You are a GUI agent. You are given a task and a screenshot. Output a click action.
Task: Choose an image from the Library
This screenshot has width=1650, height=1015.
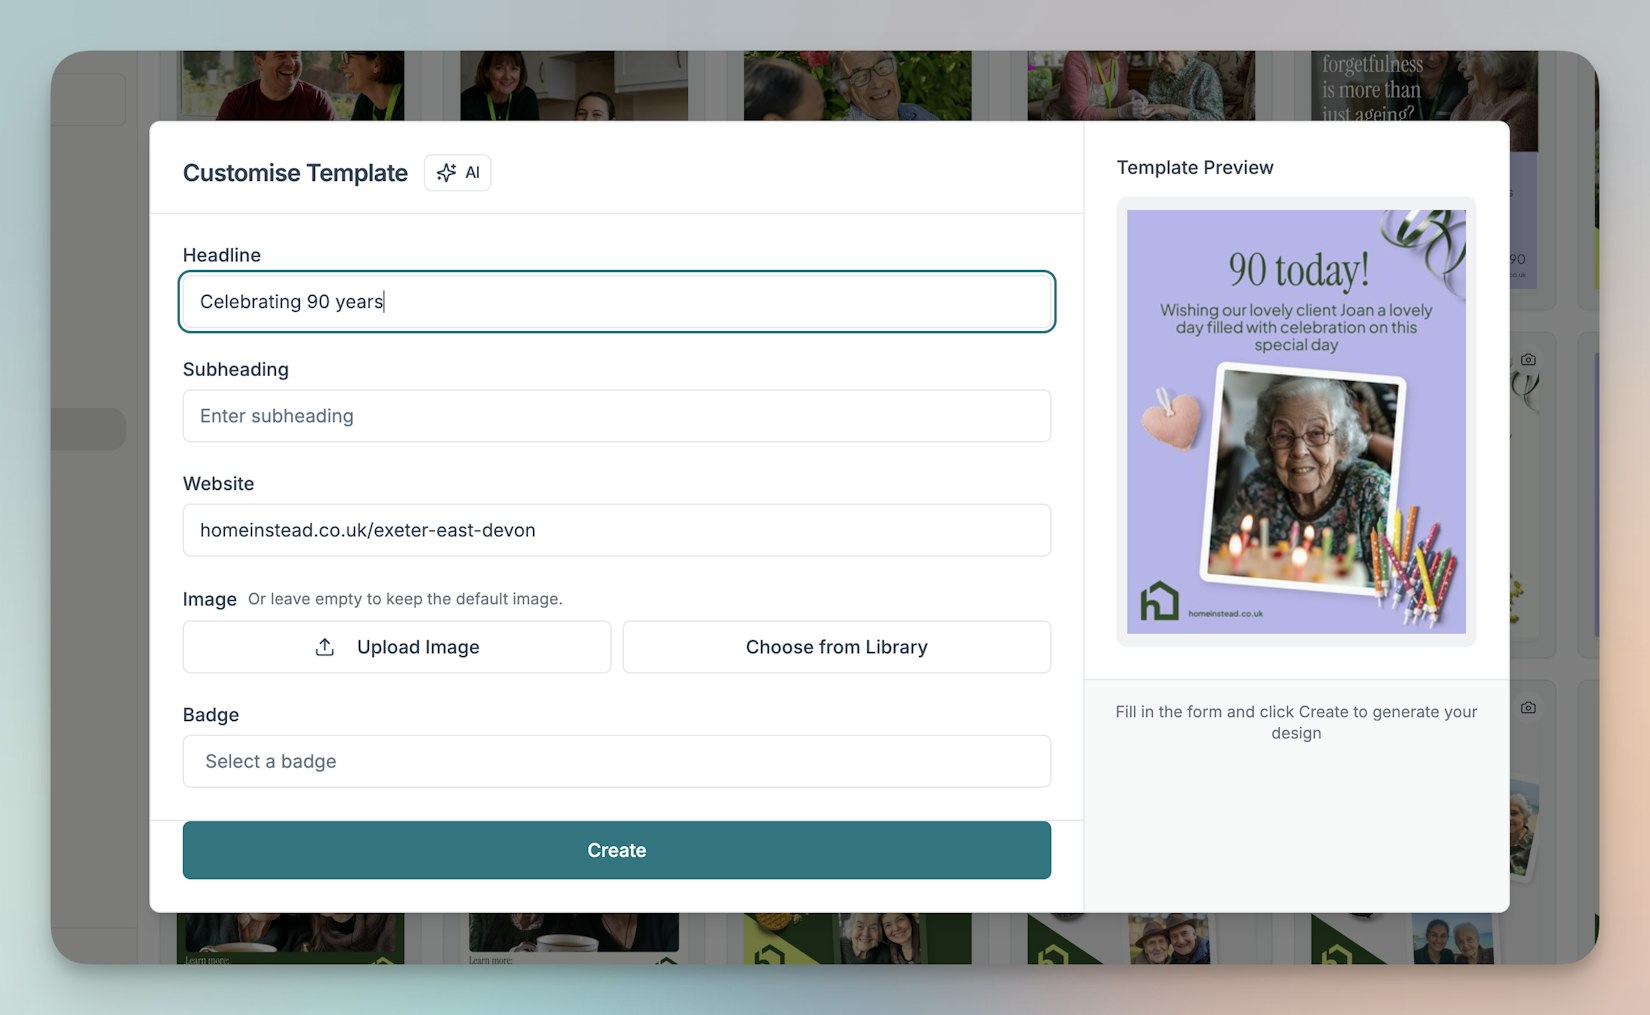pos(836,647)
